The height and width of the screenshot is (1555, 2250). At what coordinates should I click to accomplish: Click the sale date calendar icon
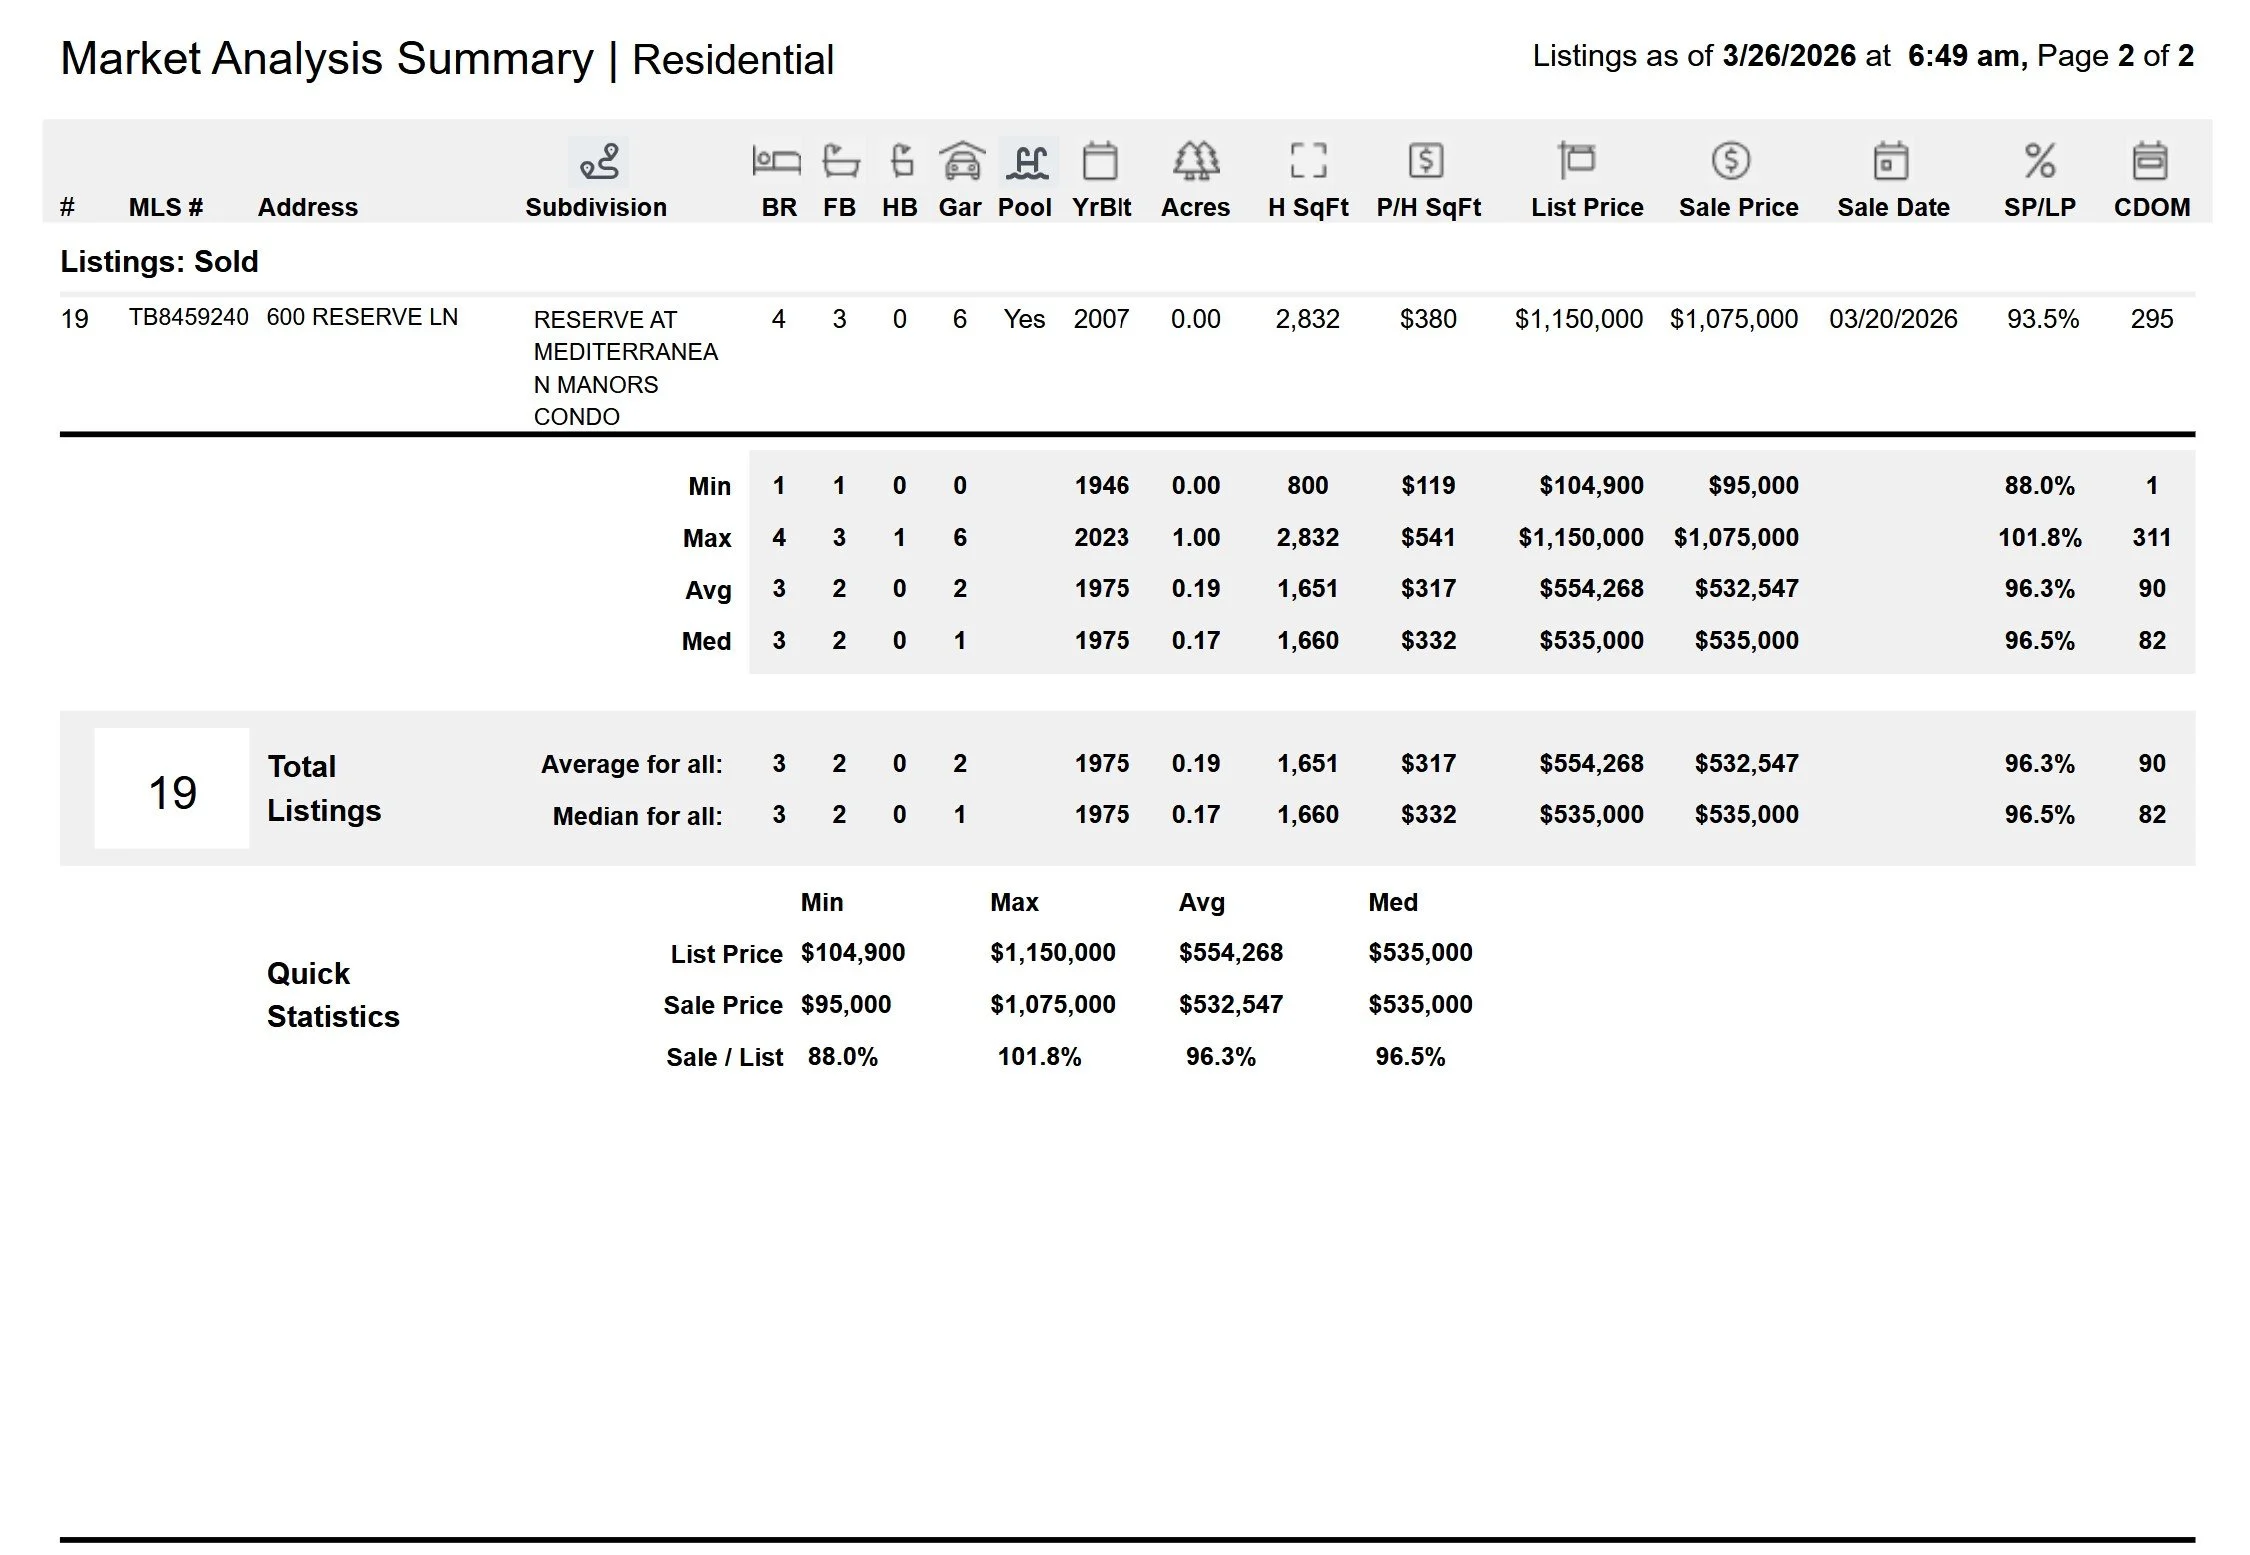(x=1890, y=161)
